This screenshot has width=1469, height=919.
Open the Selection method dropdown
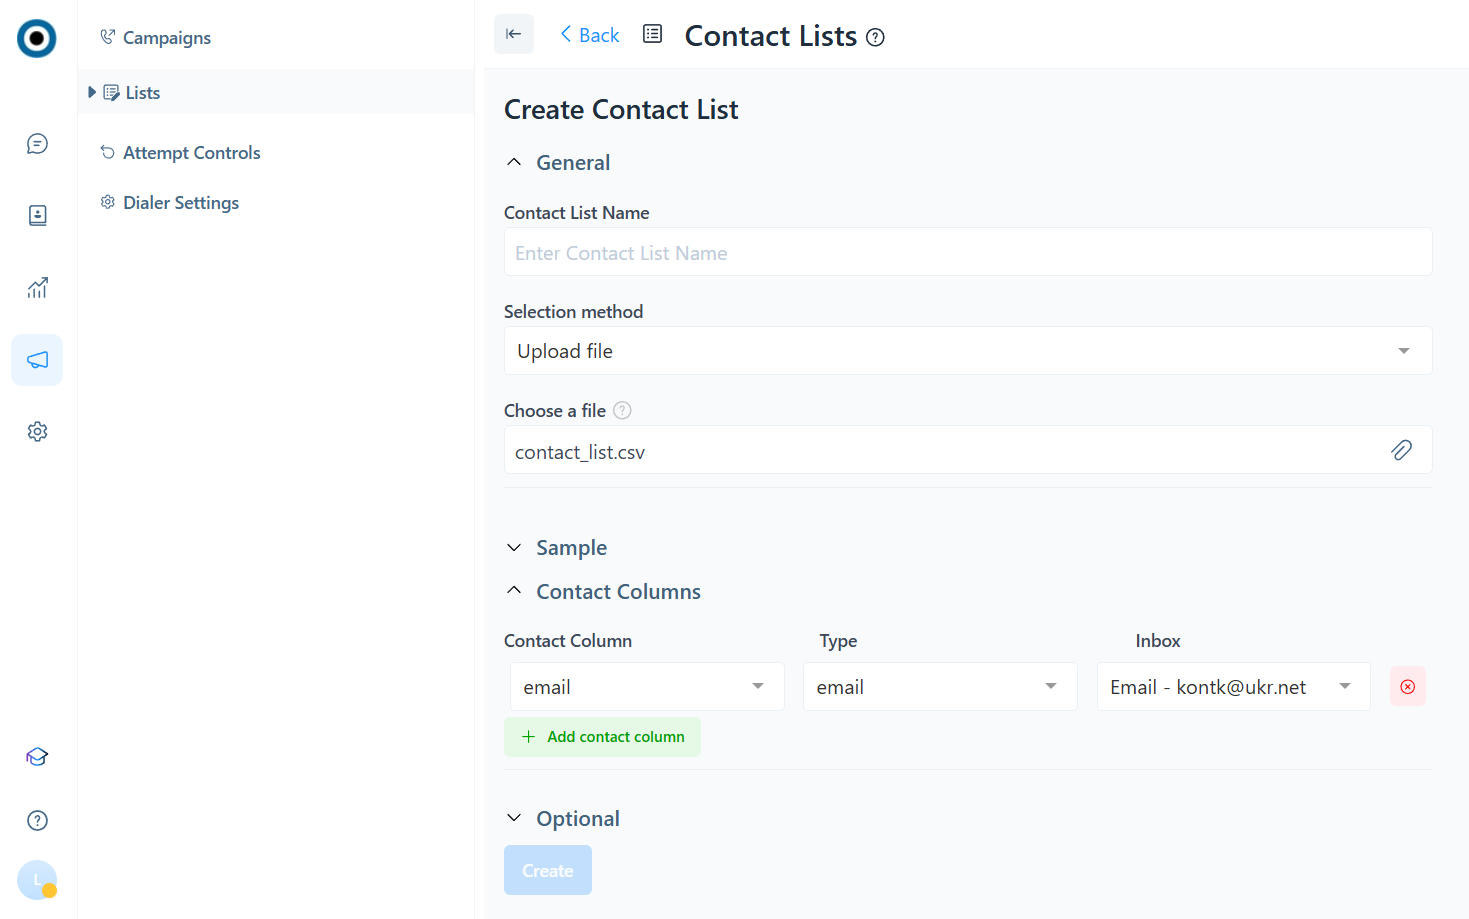967,351
